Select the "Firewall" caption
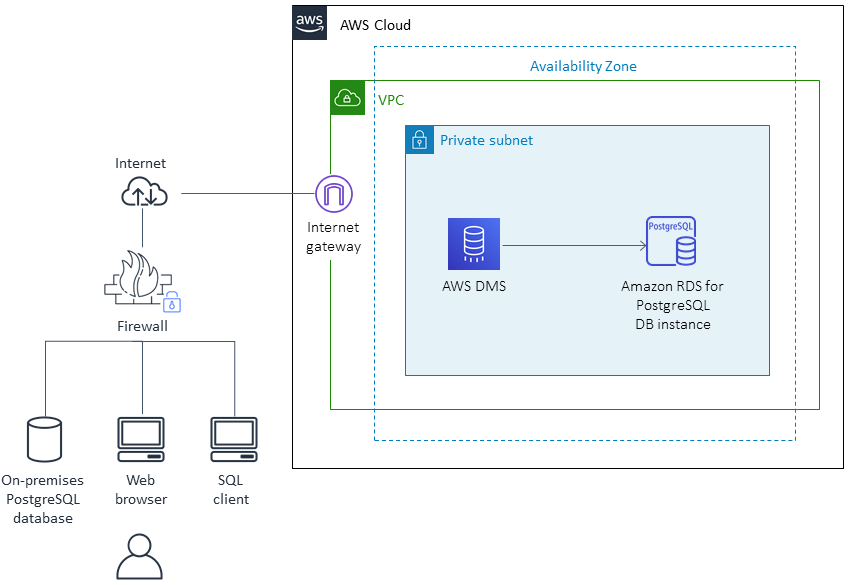The height and width of the screenshot is (585, 850). click(143, 326)
